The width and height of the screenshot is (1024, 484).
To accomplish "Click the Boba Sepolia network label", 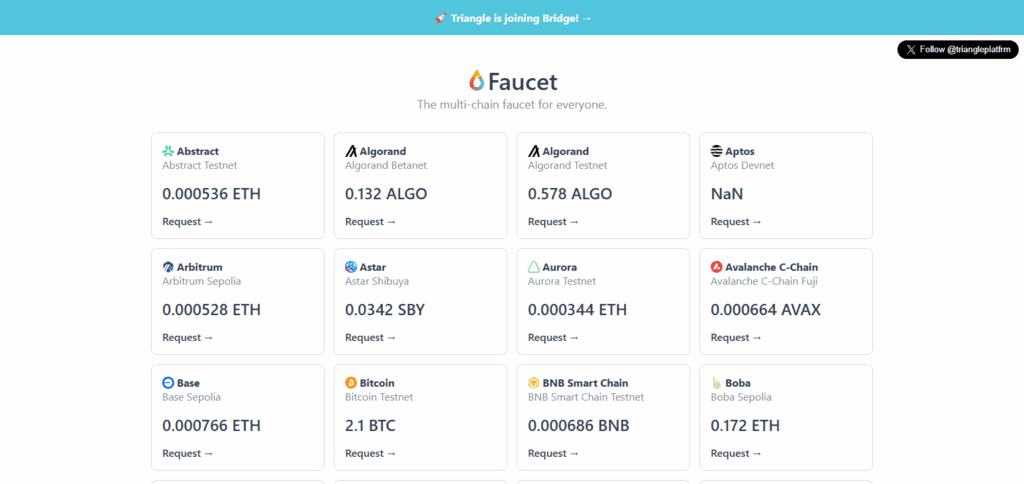I will pos(741,396).
